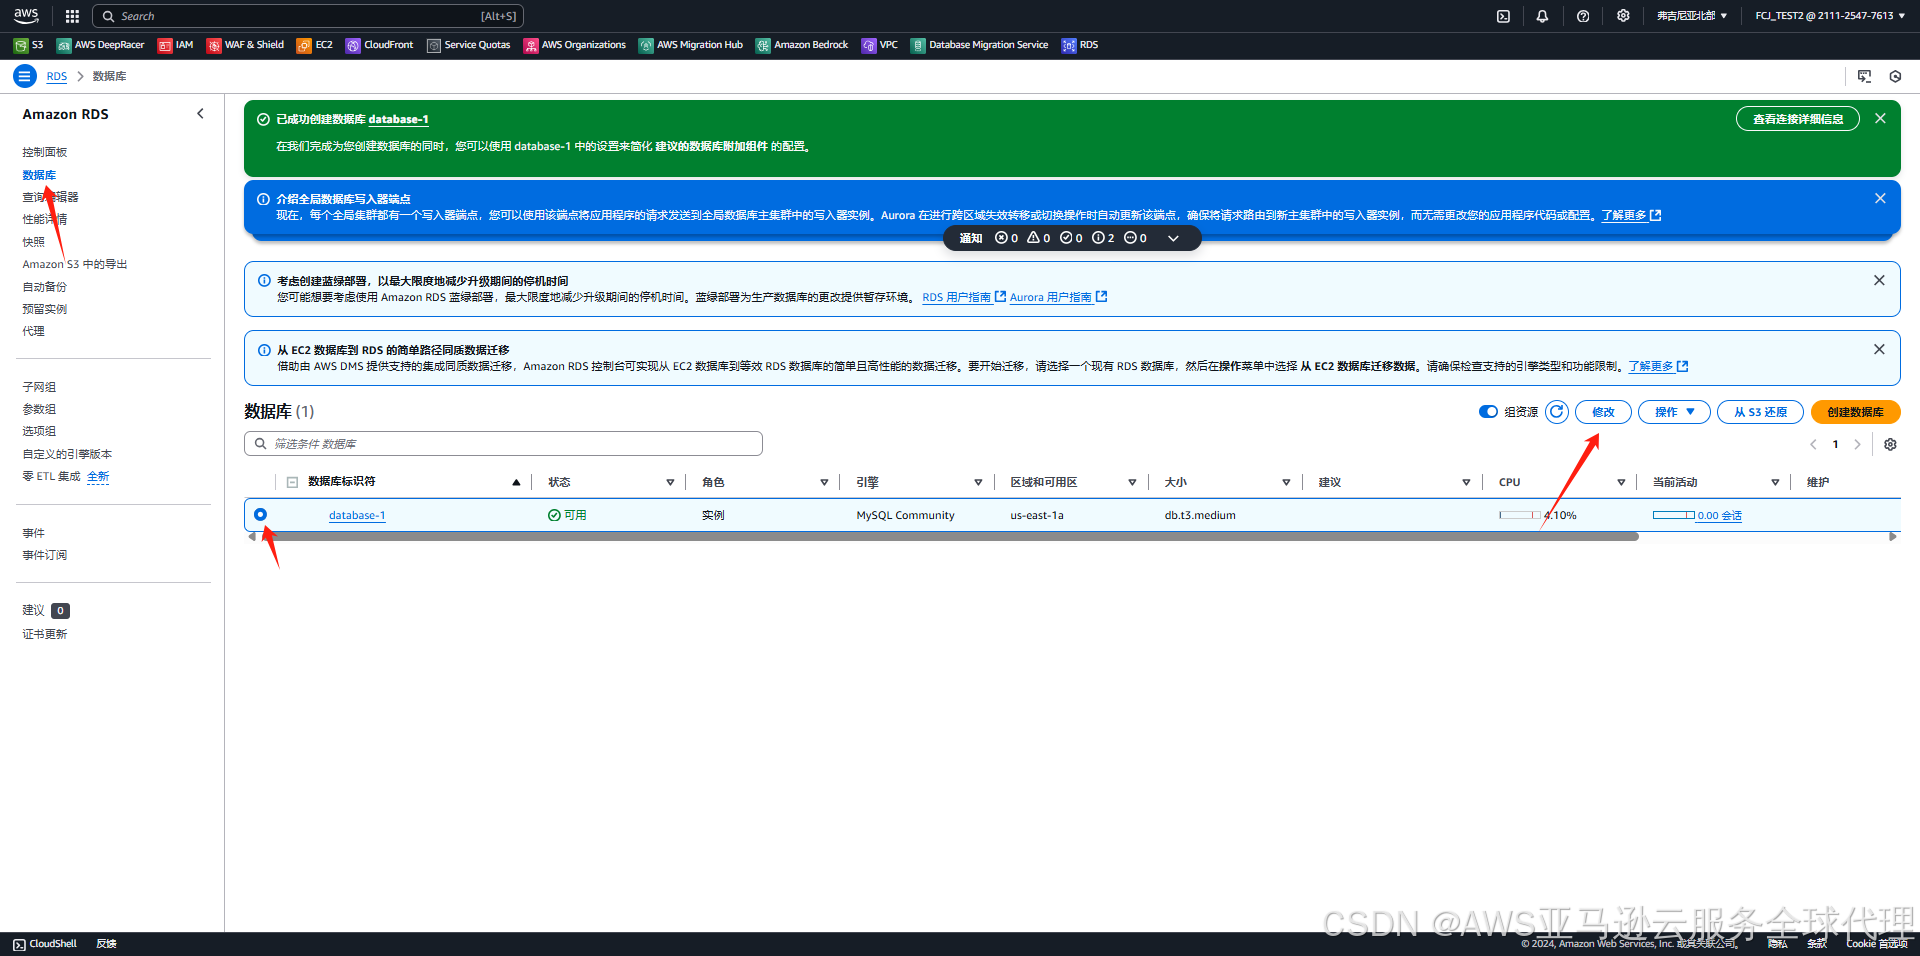Open Aurora 用户指南 link

(1058, 297)
